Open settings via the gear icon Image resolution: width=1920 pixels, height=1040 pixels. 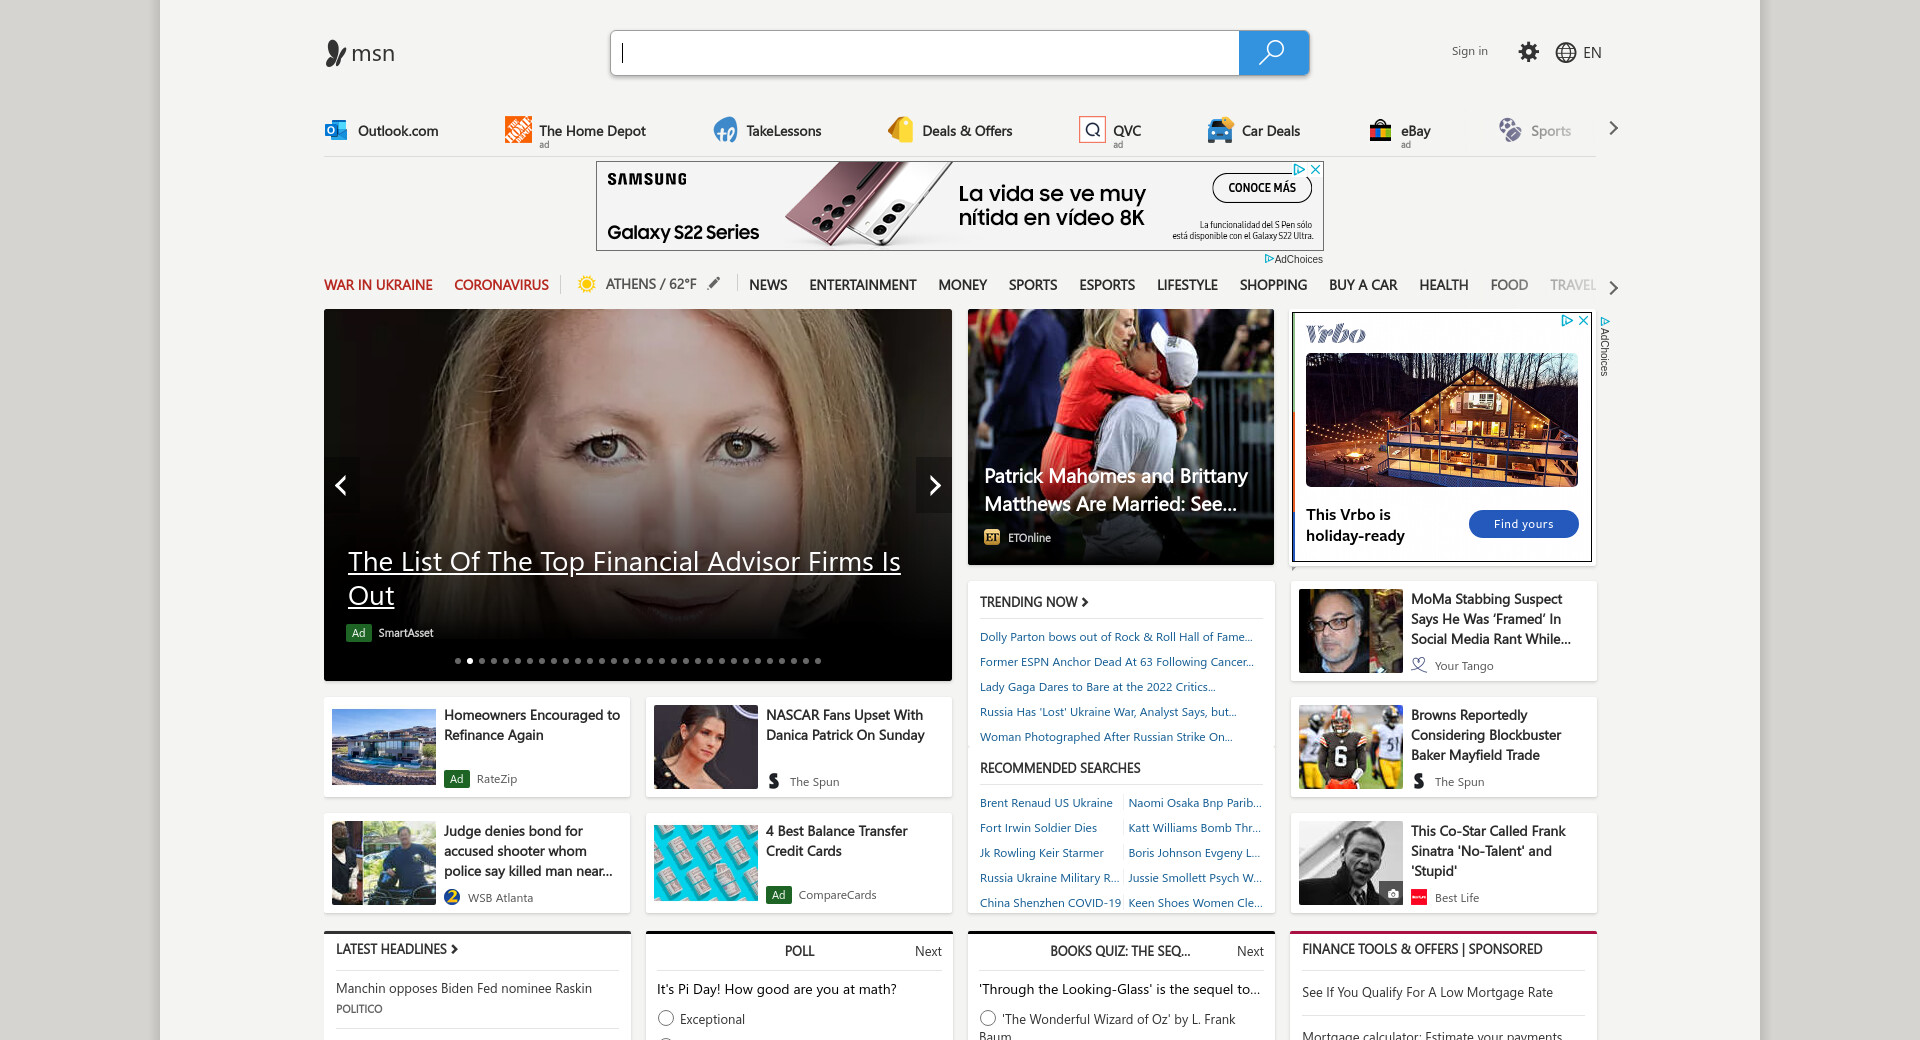click(x=1528, y=52)
